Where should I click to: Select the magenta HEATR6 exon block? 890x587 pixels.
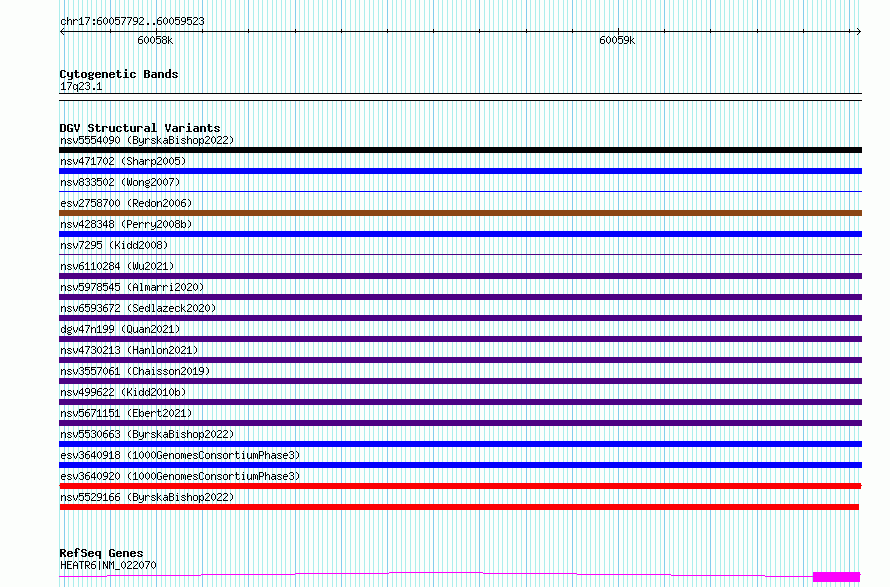tap(837, 577)
